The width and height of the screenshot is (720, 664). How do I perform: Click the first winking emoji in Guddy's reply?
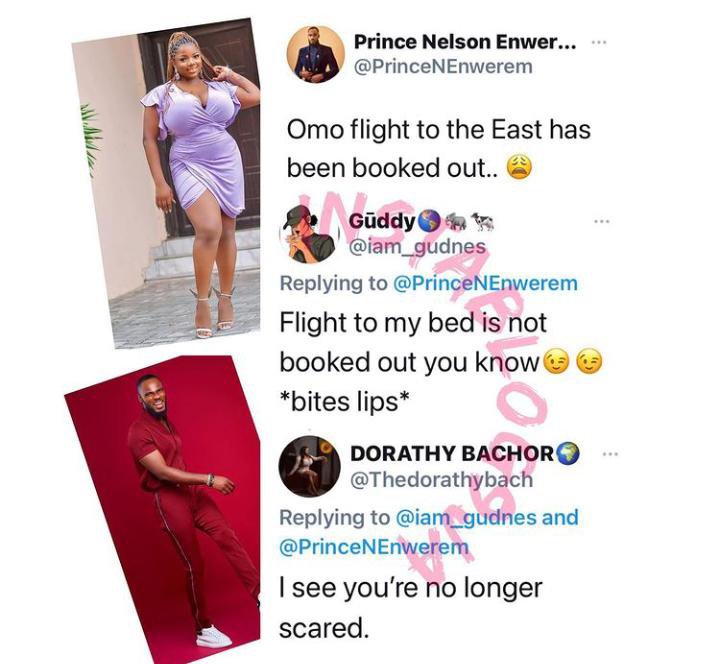coord(557,362)
